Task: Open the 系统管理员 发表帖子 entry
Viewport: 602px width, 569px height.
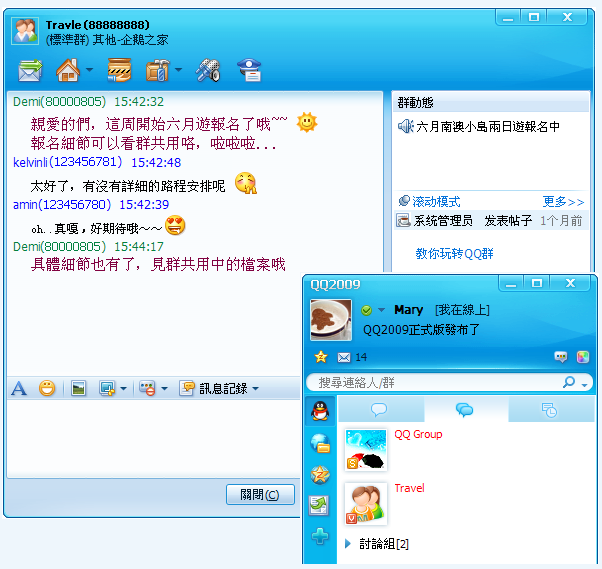Action: click(491, 220)
